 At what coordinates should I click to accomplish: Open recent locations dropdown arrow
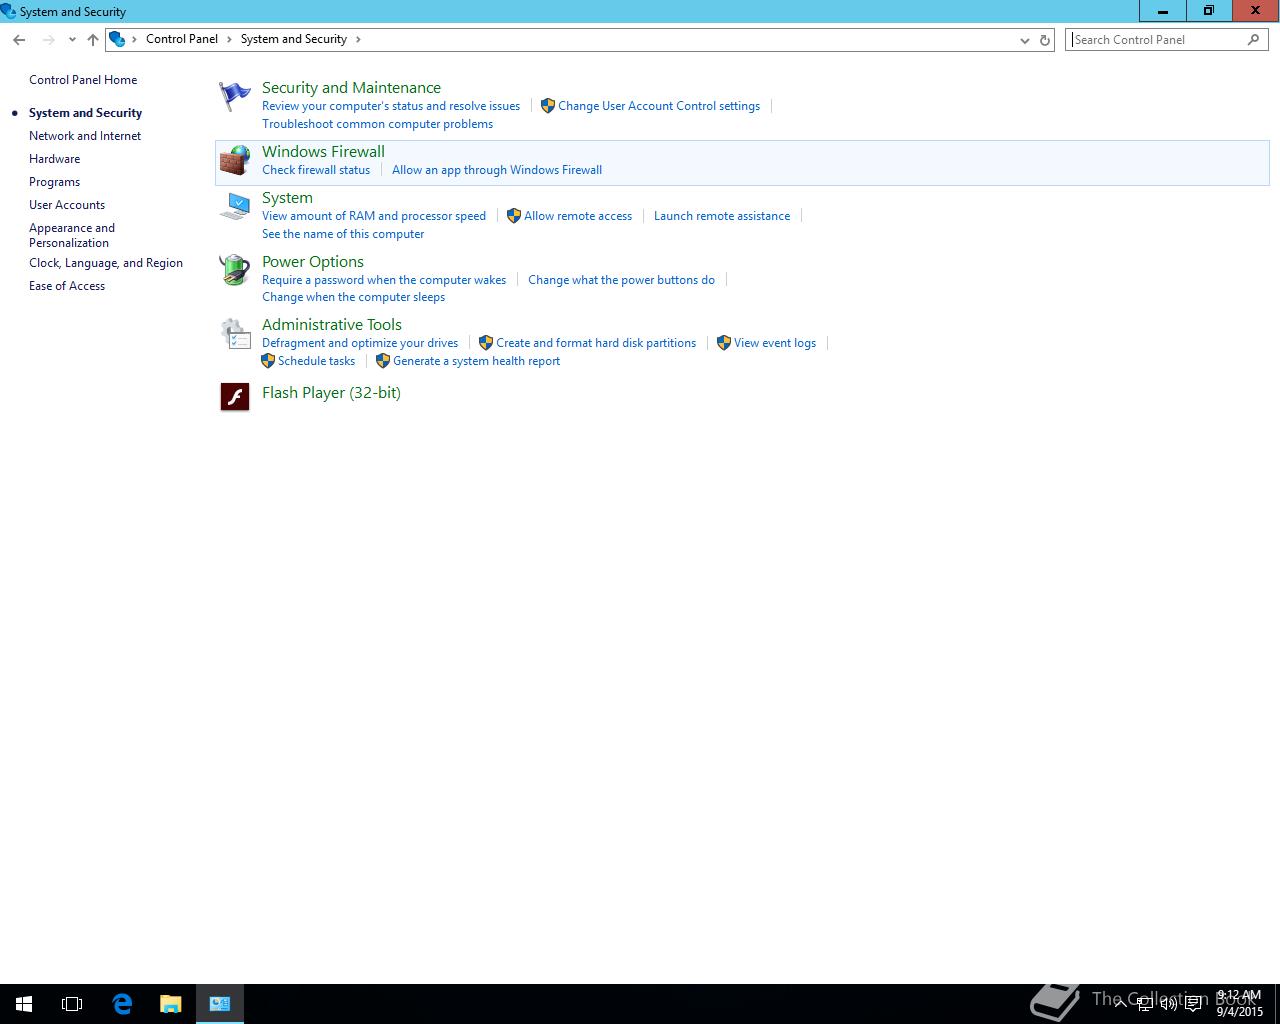[72, 40]
